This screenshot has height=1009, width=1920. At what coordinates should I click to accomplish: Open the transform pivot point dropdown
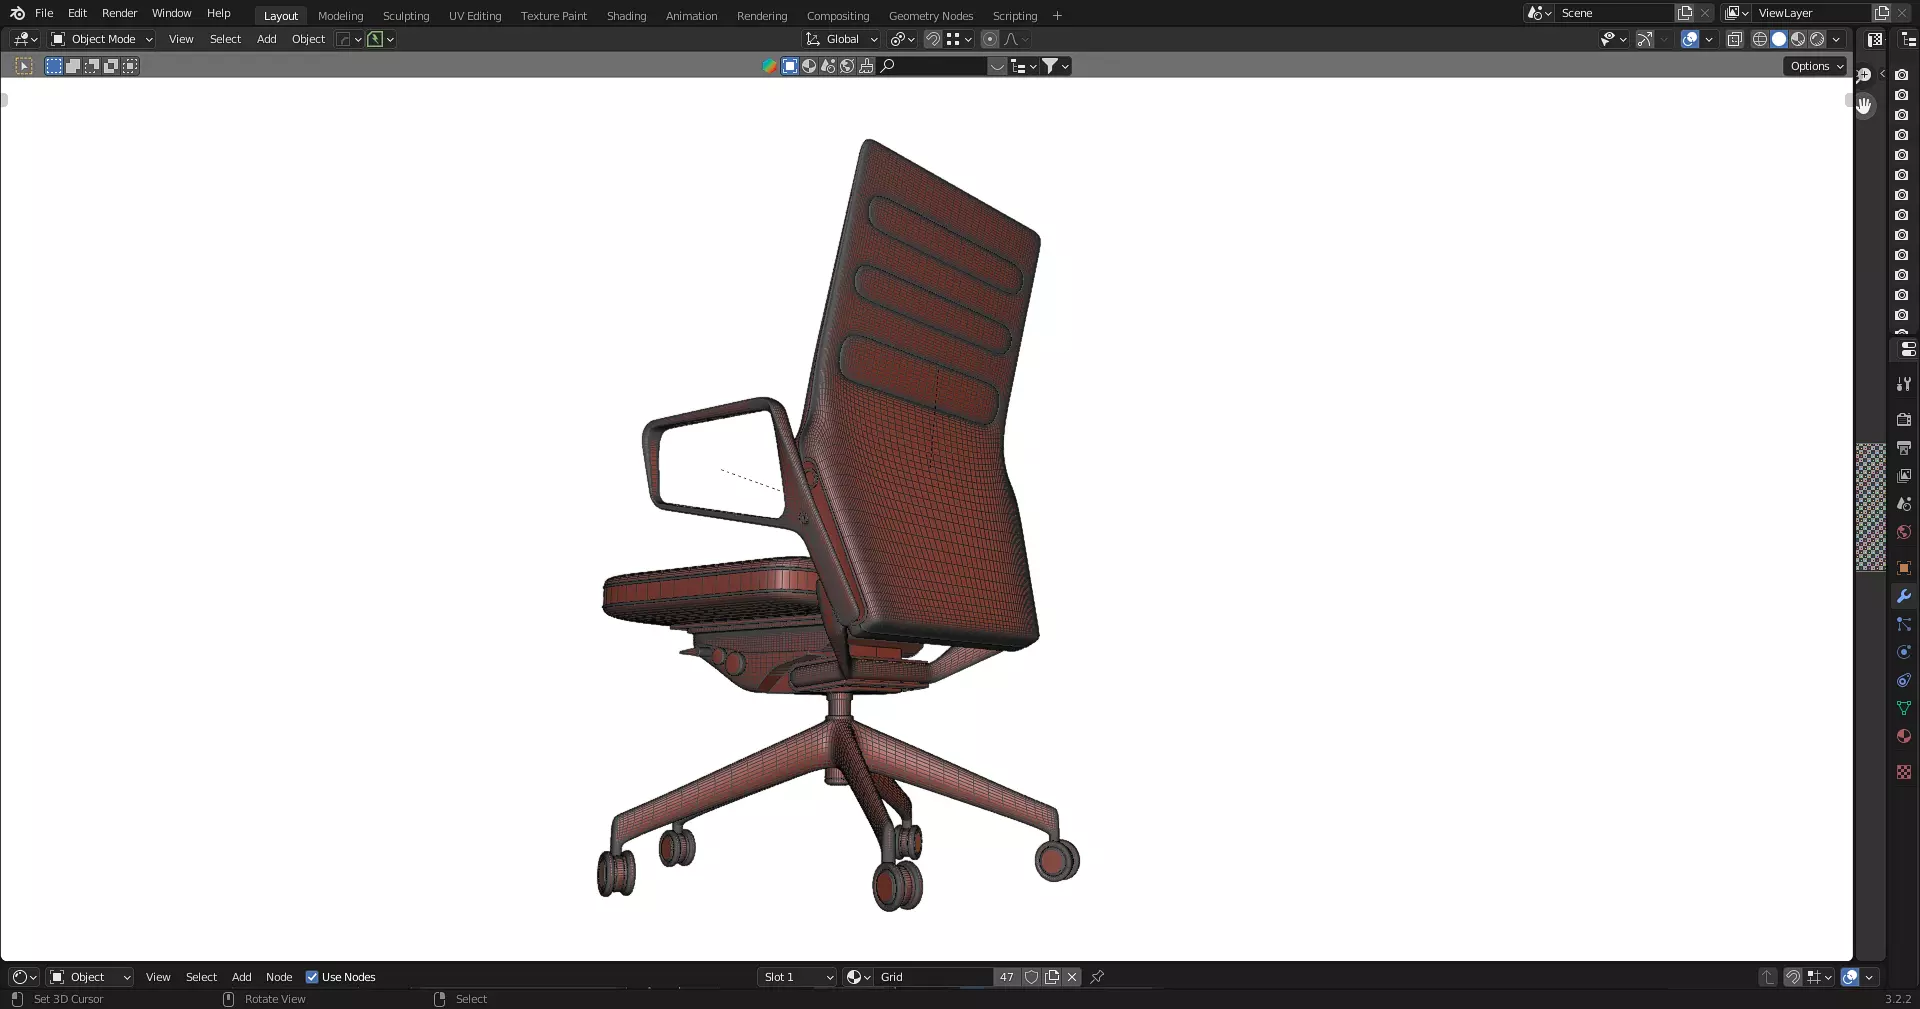point(902,39)
